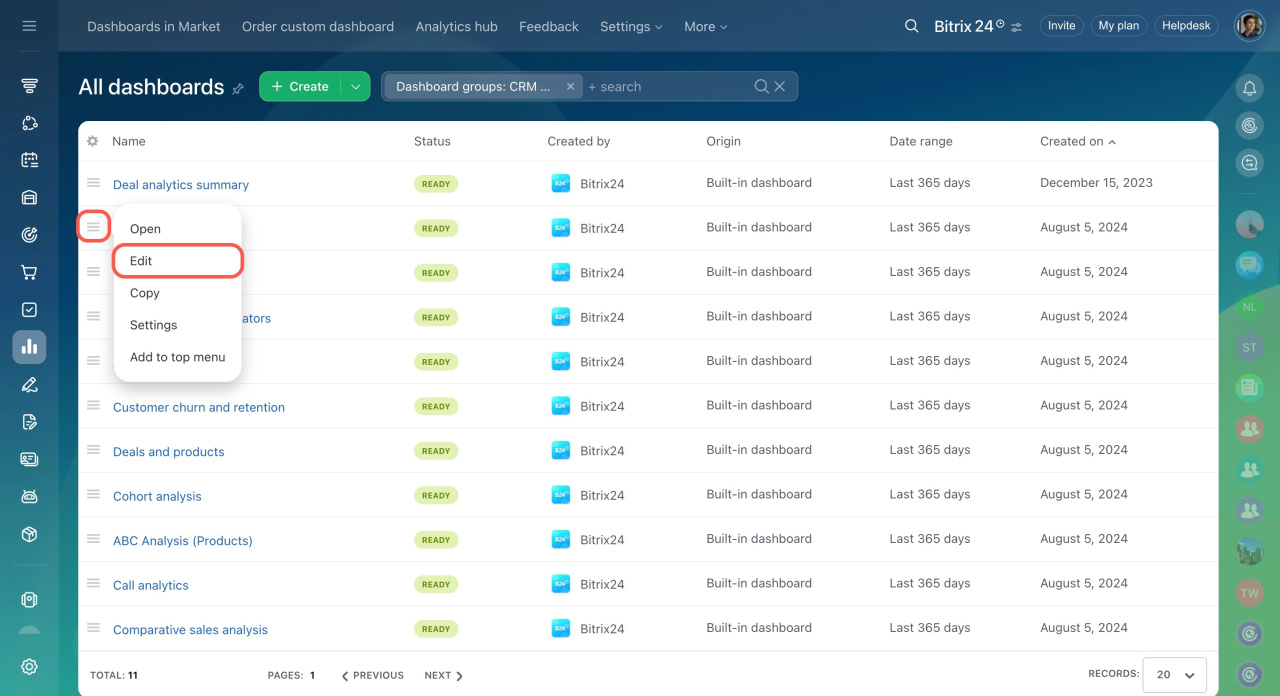
Task: Click the search magnifier icon in top bar
Action: 911,26
